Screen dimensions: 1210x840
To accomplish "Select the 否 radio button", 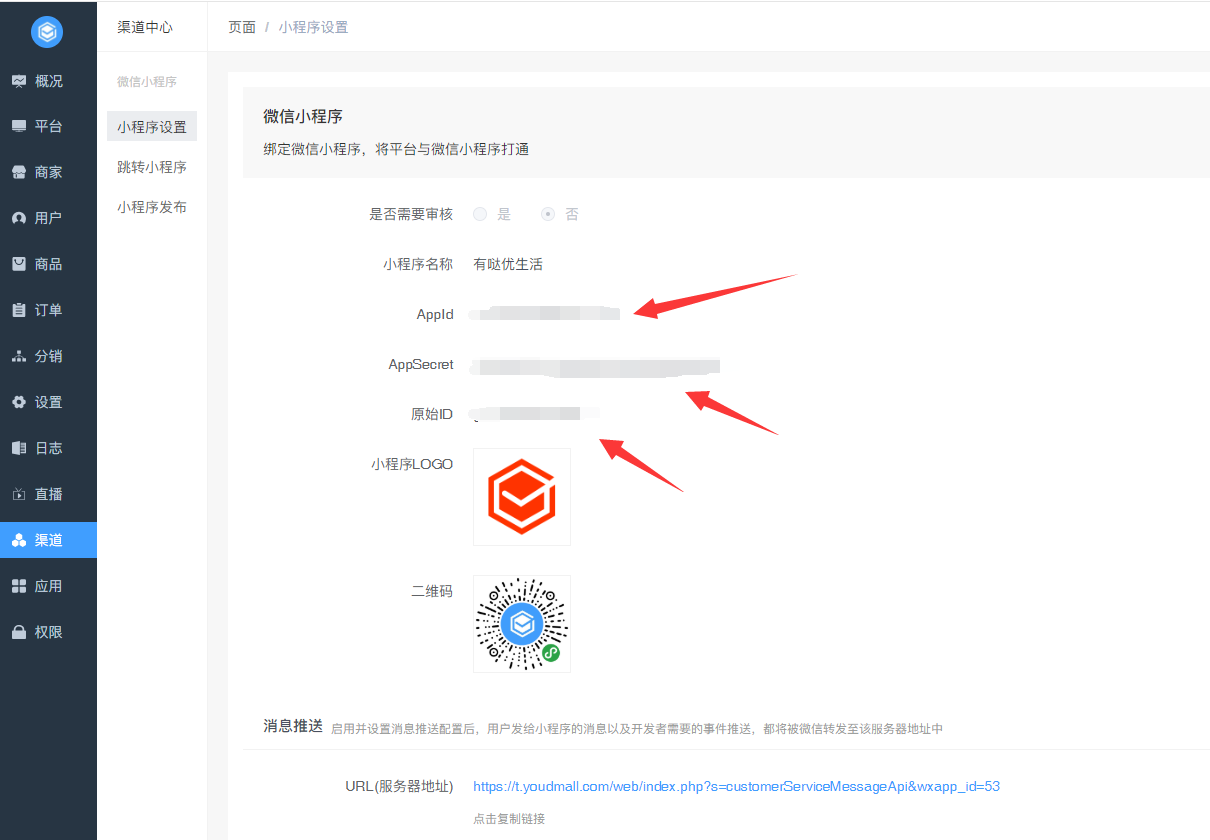I will click(548, 214).
